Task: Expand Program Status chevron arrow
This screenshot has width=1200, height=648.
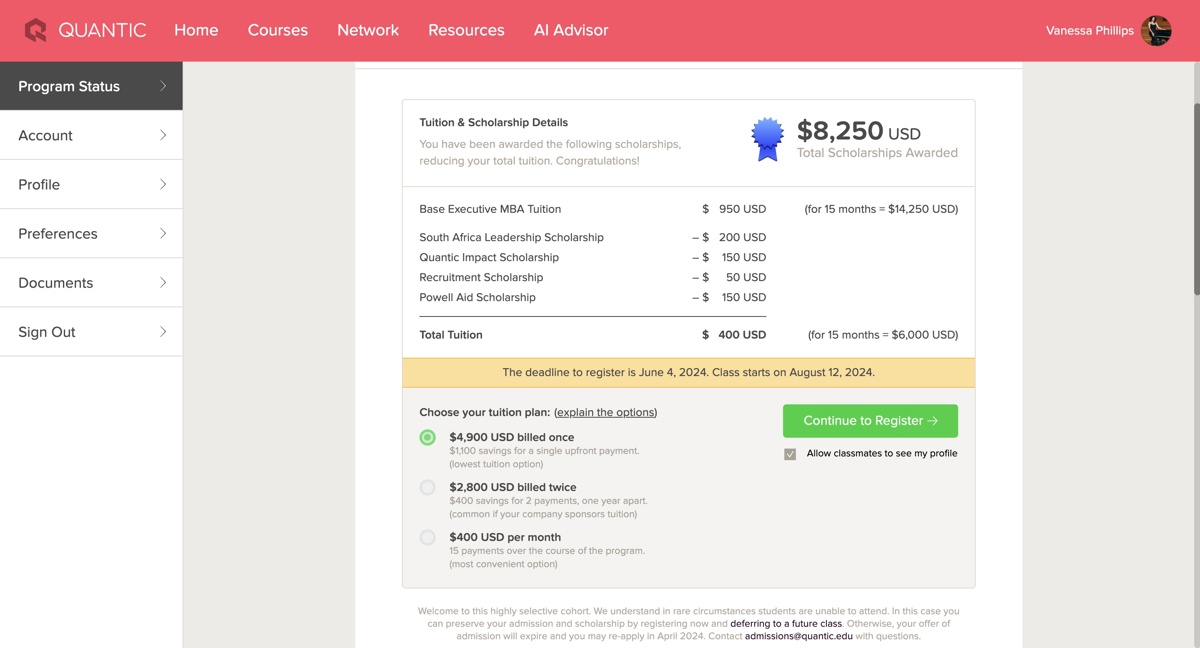Action: [x=163, y=86]
